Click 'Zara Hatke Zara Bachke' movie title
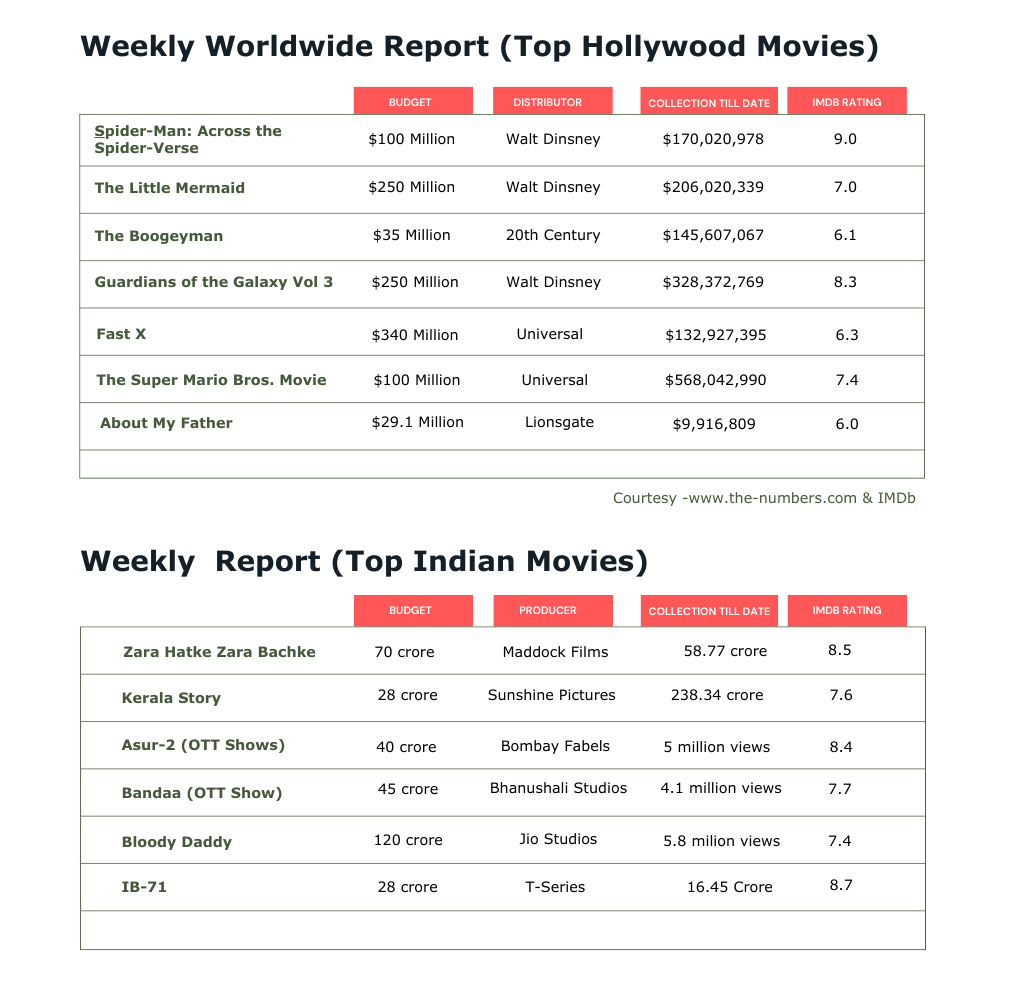This screenshot has width=1024, height=1000. tap(219, 652)
